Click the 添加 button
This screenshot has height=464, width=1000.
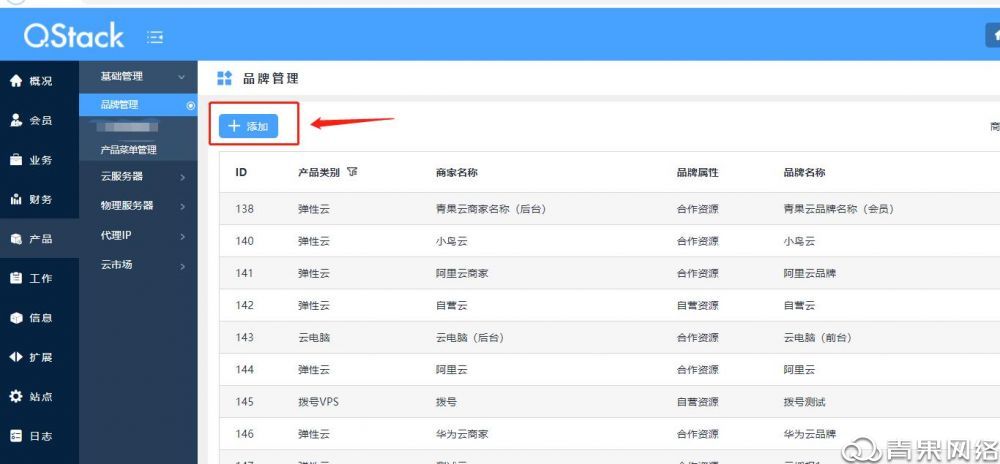click(x=248, y=126)
